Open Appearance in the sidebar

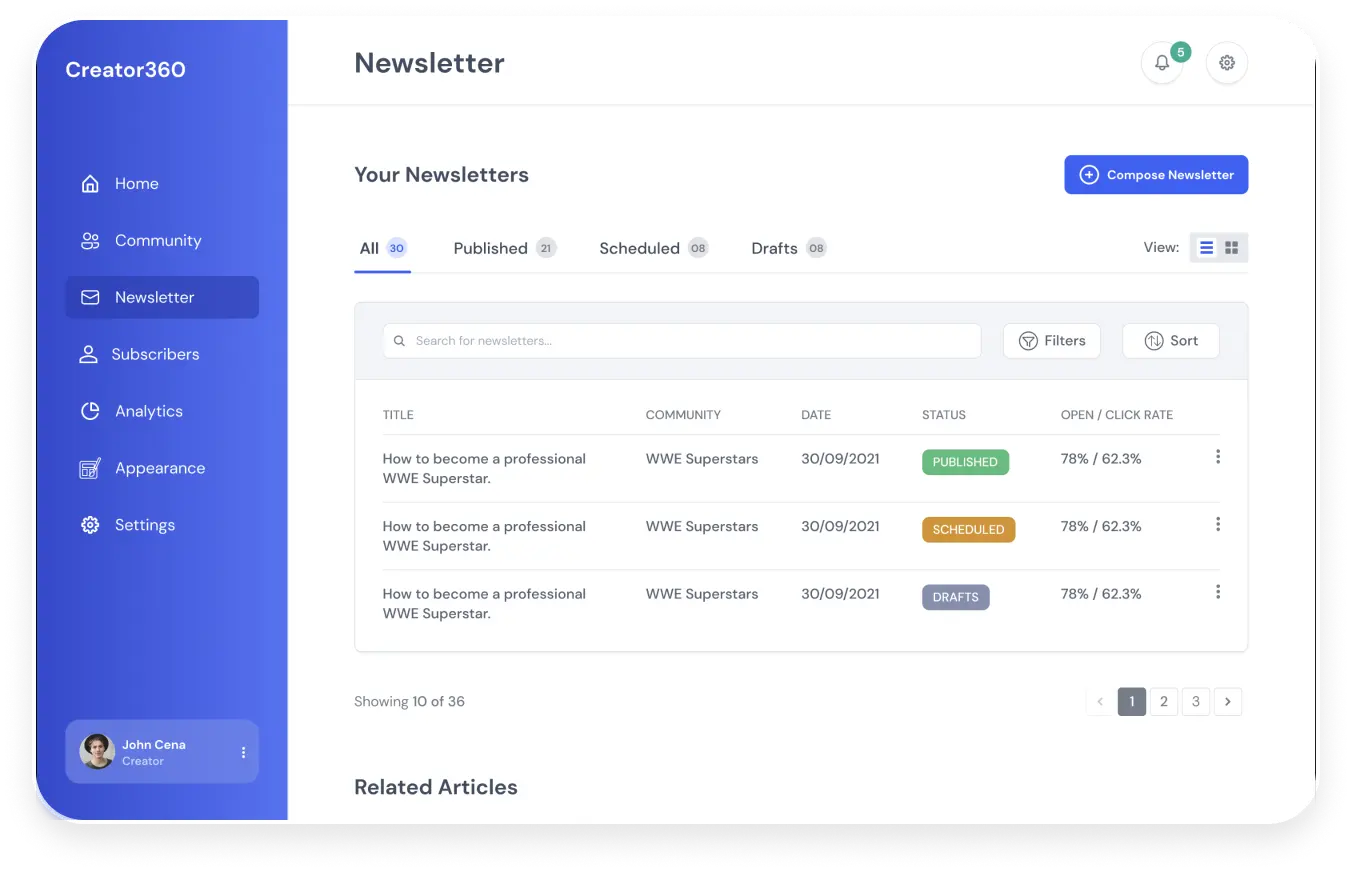pos(159,469)
